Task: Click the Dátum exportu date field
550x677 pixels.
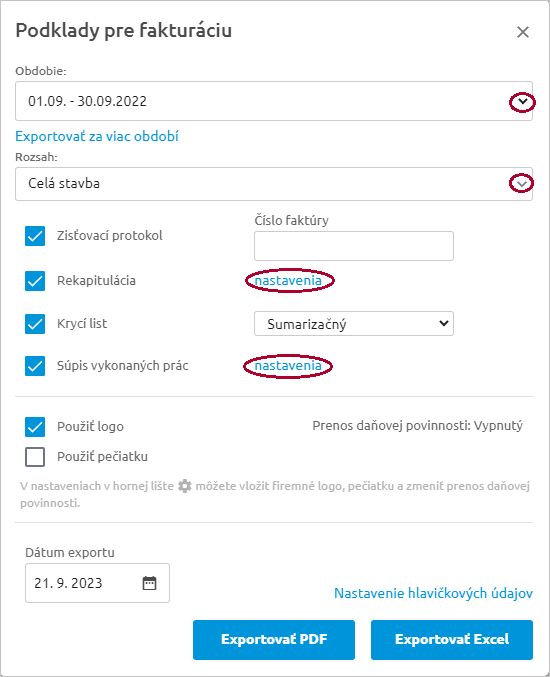Action: point(97,583)
